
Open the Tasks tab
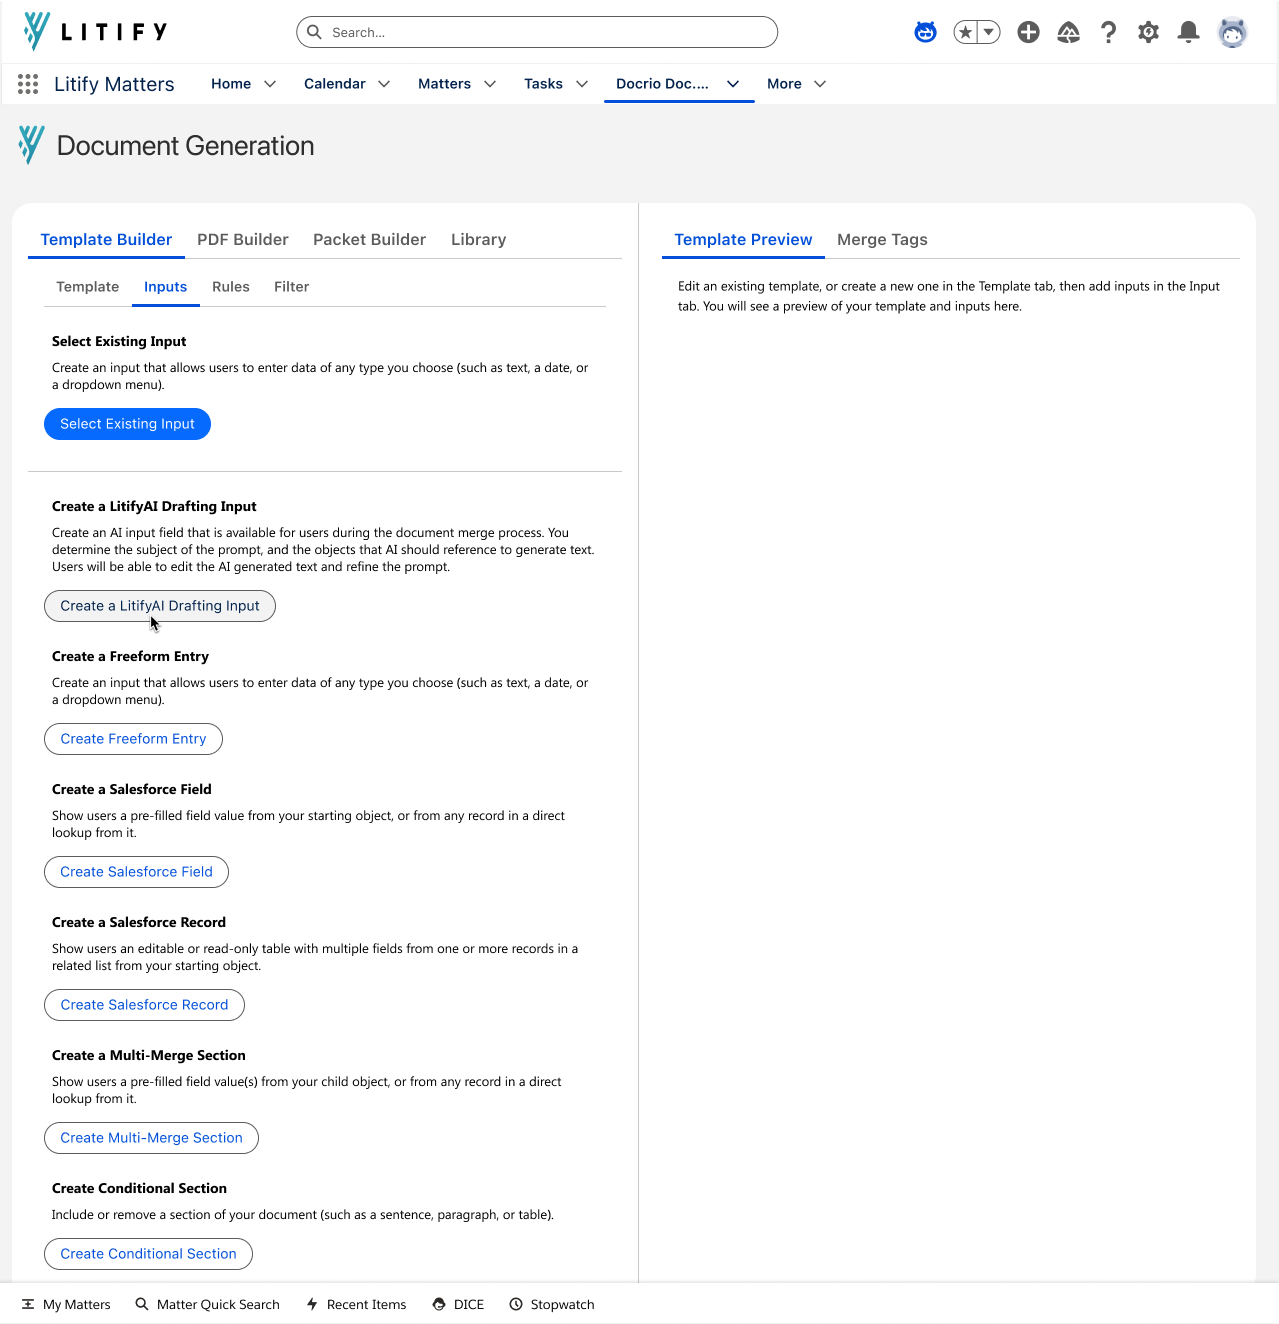(x=543, y=84)
